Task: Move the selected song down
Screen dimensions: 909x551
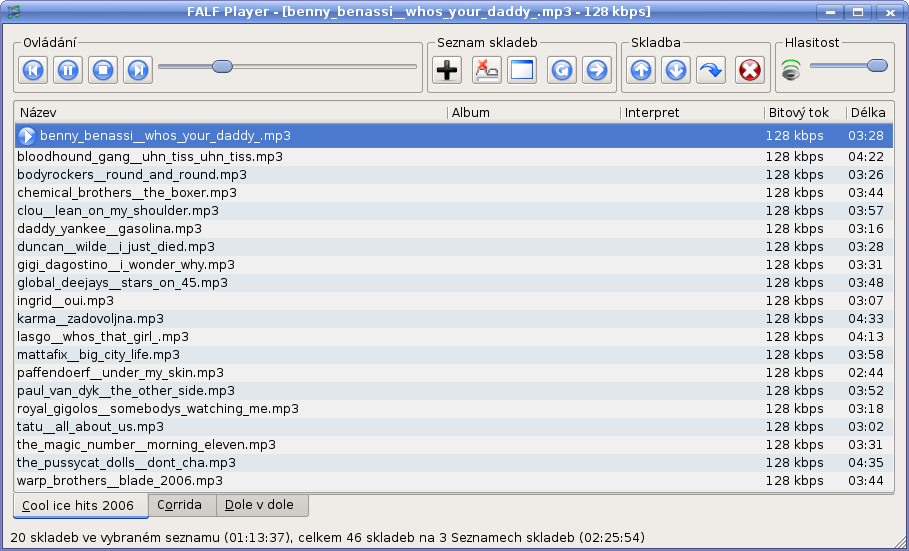Action: coord(676,69)
